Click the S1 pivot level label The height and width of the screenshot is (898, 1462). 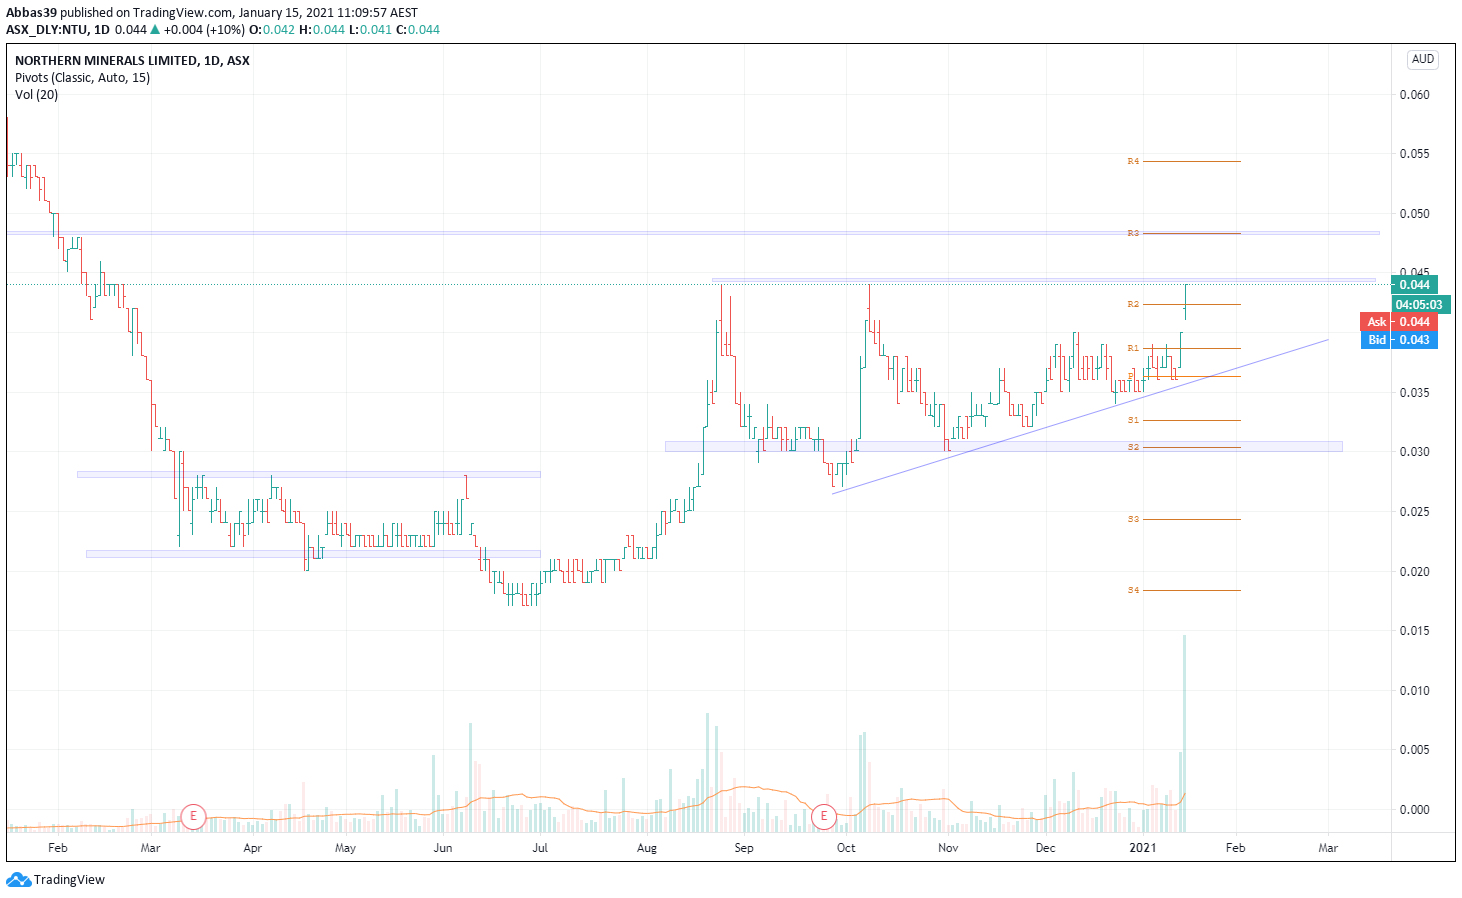[1133, 420]
